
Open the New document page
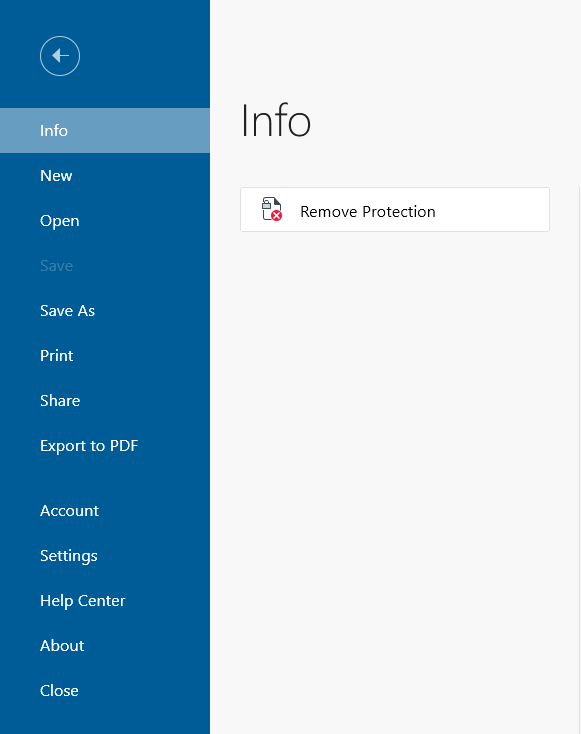pos(105,176)
